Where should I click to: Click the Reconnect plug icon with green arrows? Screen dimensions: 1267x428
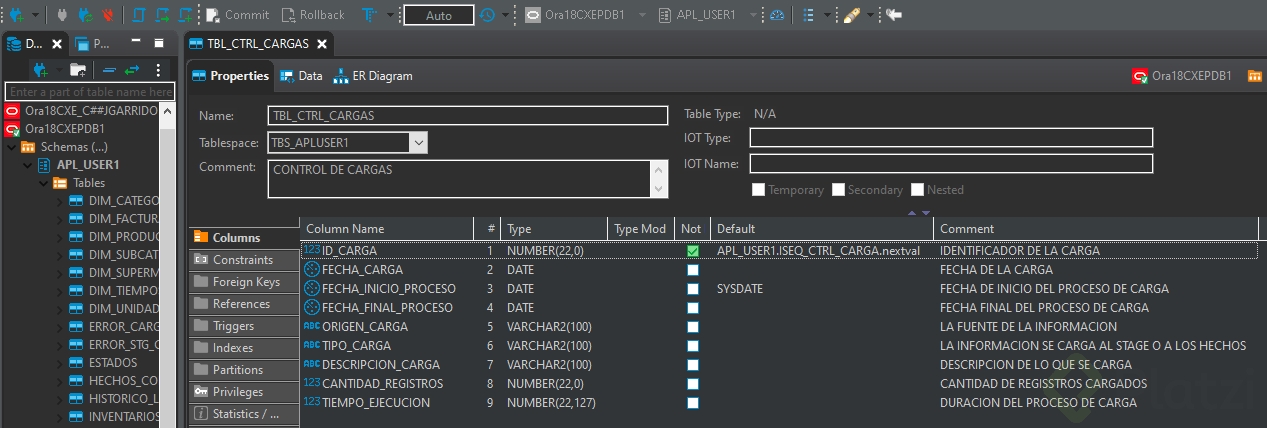click(86, 15)
